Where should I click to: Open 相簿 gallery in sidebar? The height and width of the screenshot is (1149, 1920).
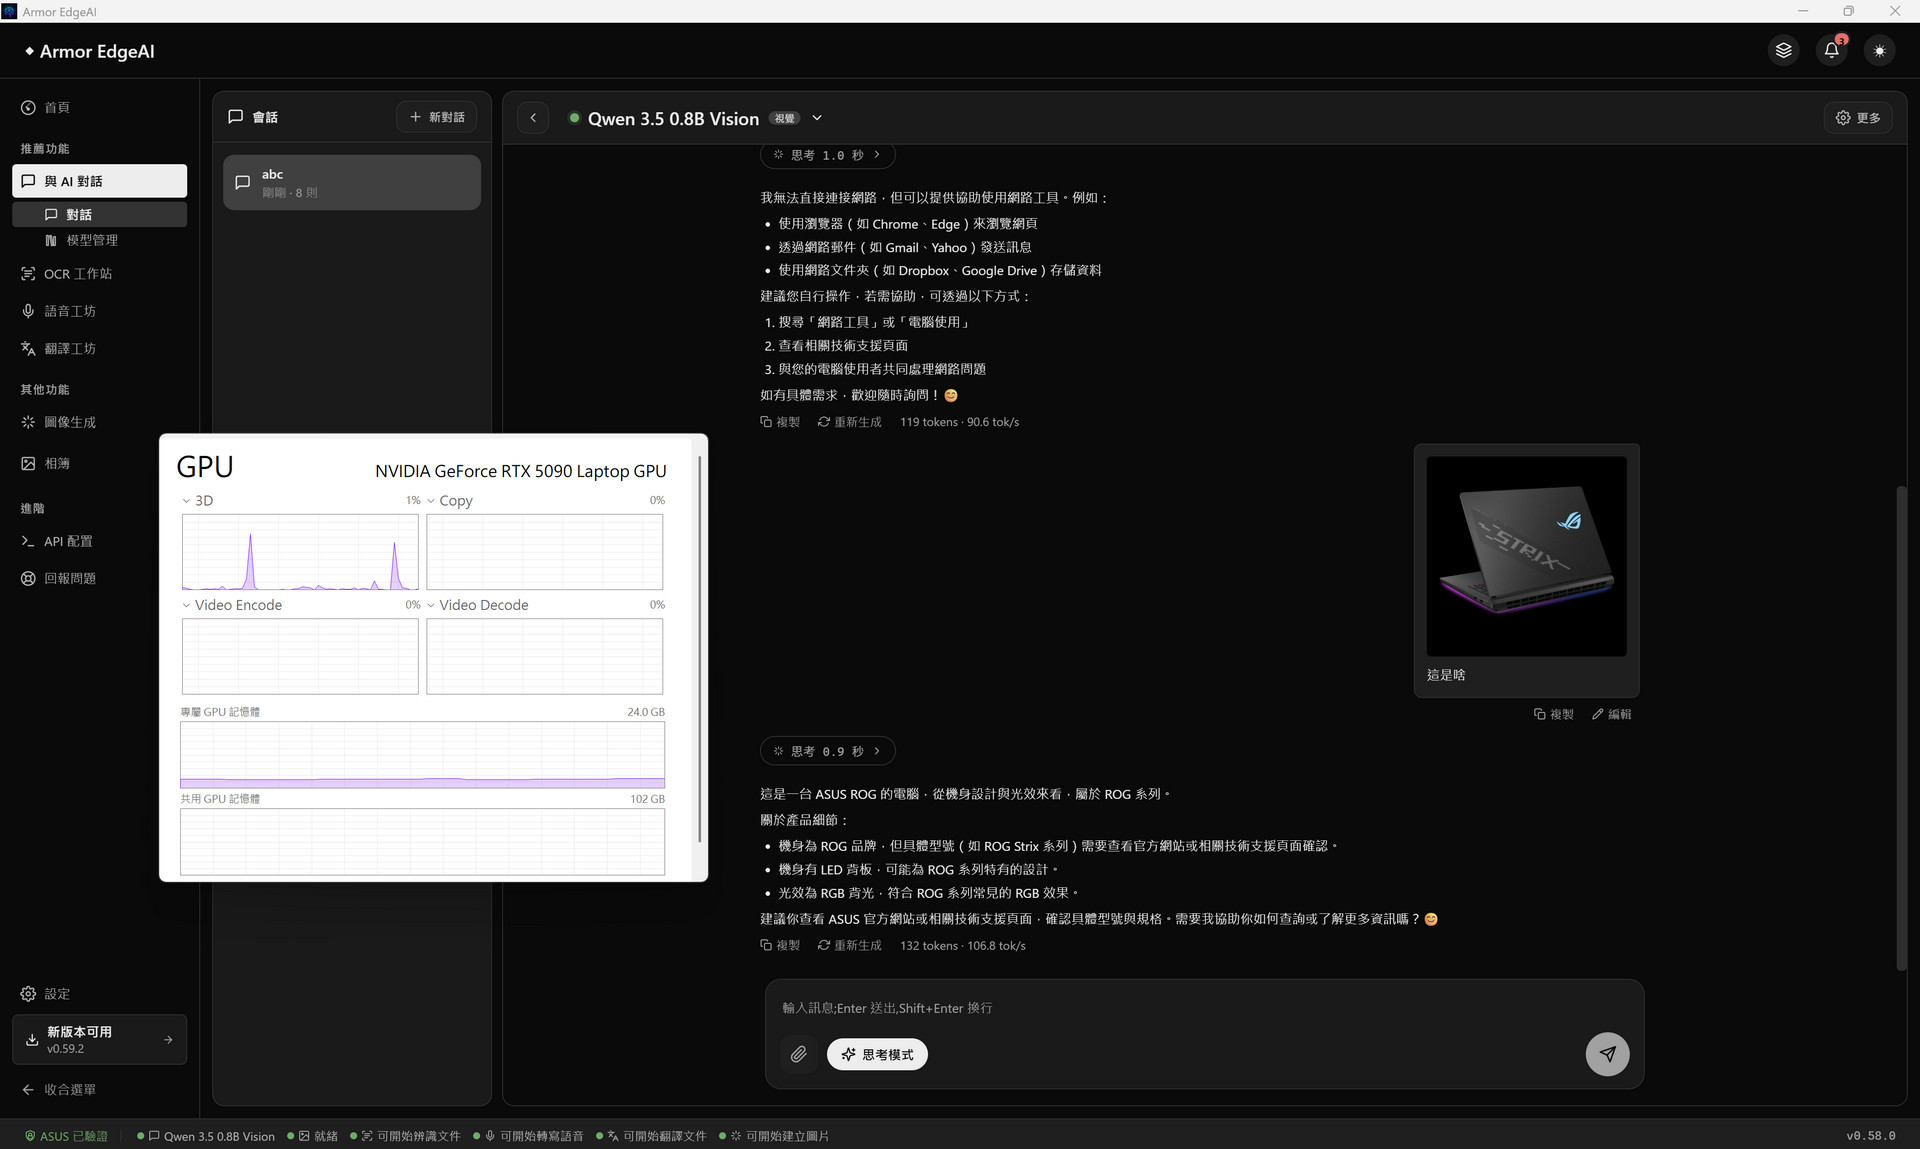[x=100, y=464]
